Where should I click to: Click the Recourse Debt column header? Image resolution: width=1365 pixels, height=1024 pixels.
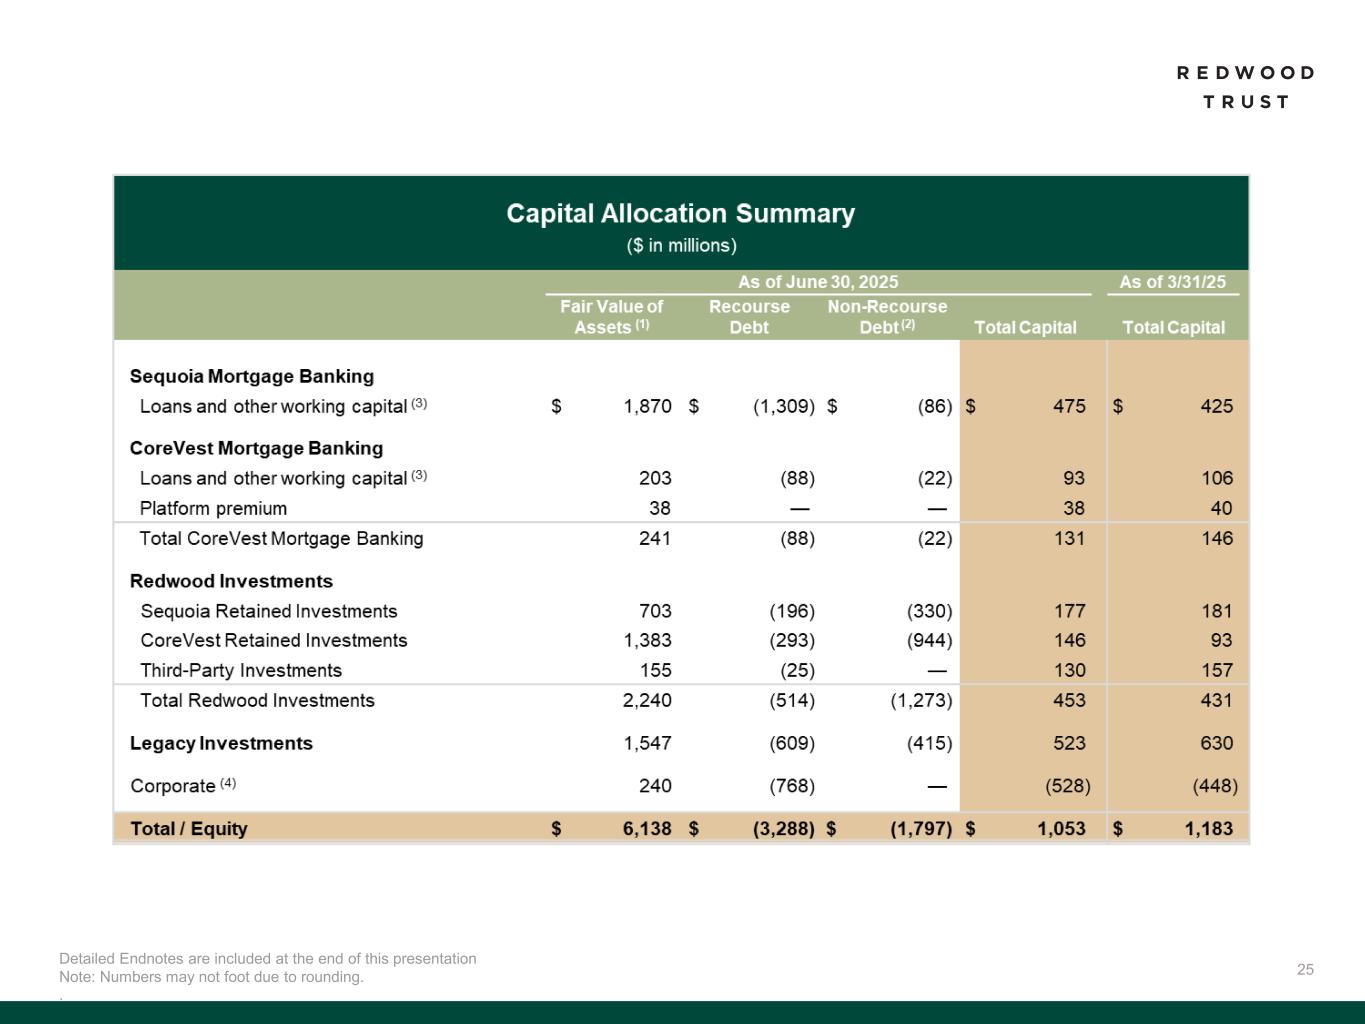[749, 317]
